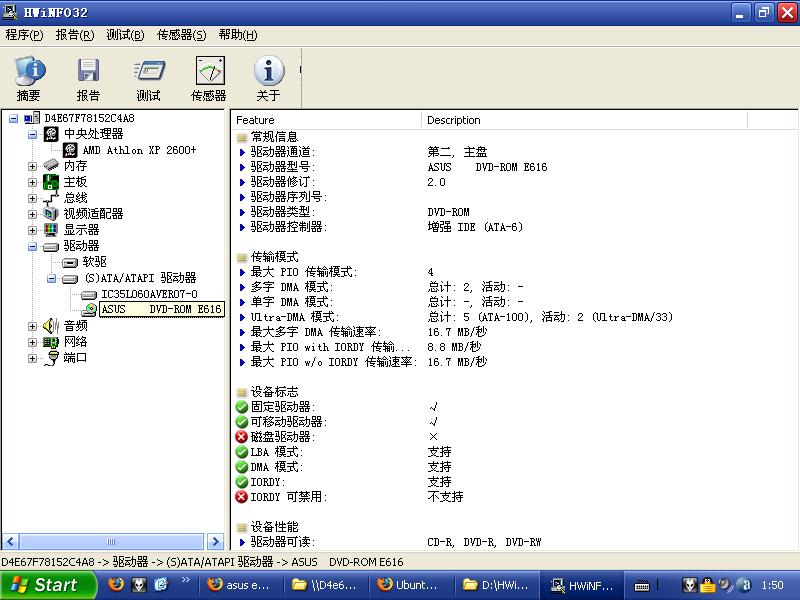The height and width of the screenshot is (600, 800).
Task: Click the 内存 memory chip icon
Action: click(x=51, y=165)
